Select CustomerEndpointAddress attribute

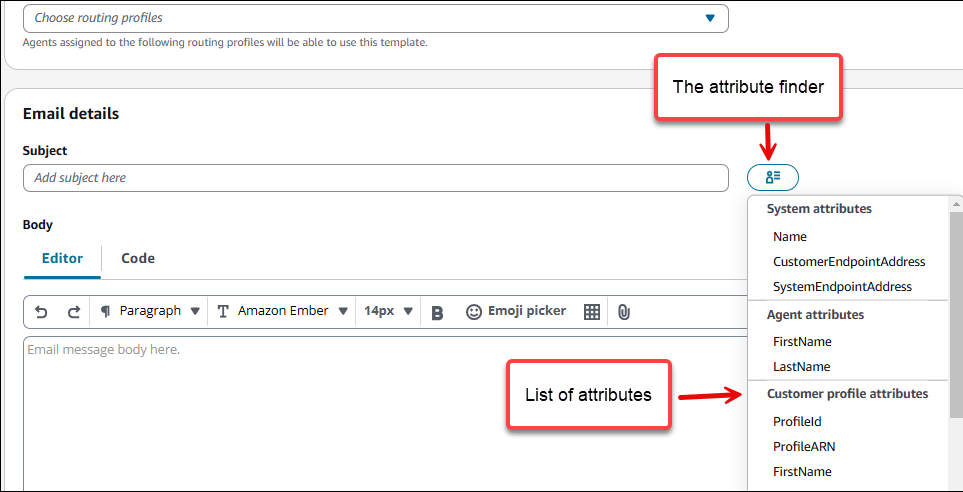pyautogui.click(x=849, y=262)
